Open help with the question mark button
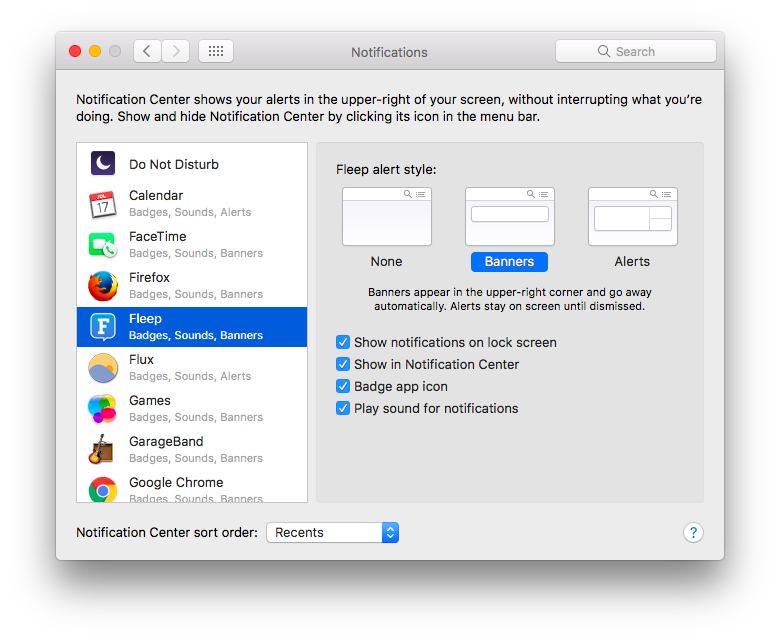This screenshot has height=640, width=780. click(693, 533)
